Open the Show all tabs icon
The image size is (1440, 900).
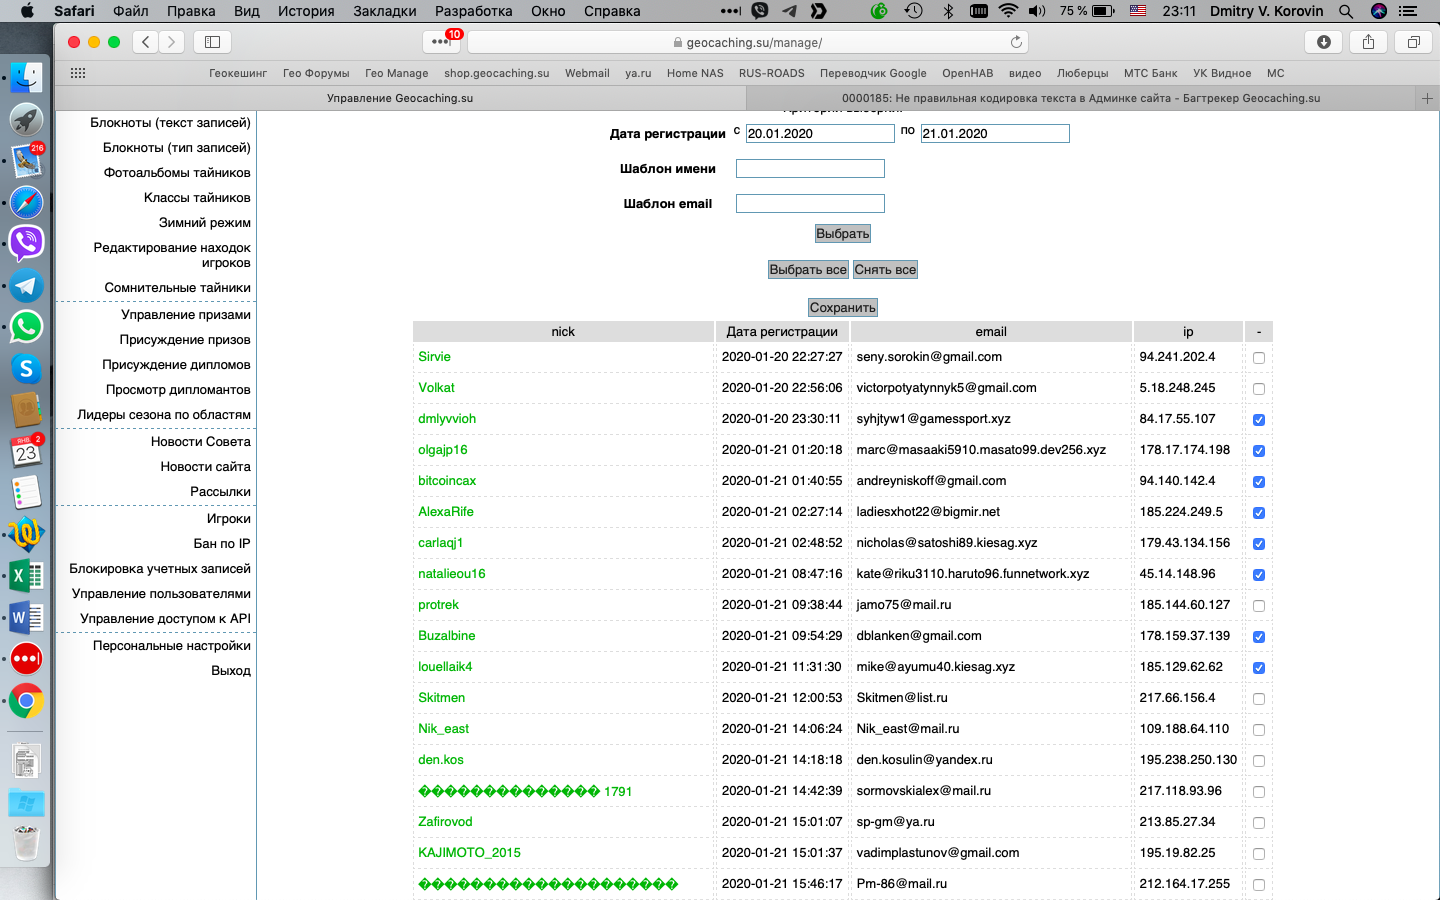[x=1413, y=42]
